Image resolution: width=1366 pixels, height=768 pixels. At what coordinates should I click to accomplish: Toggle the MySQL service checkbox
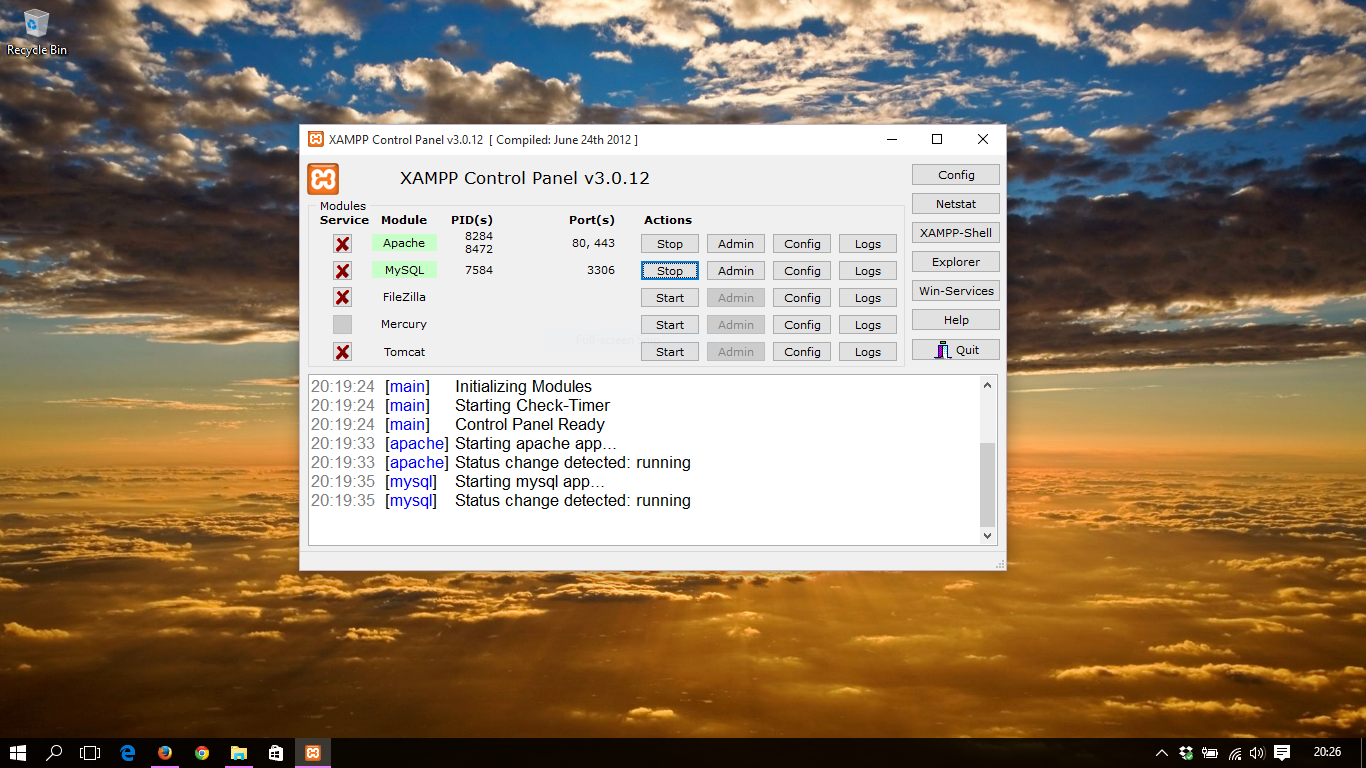(342, 271)
